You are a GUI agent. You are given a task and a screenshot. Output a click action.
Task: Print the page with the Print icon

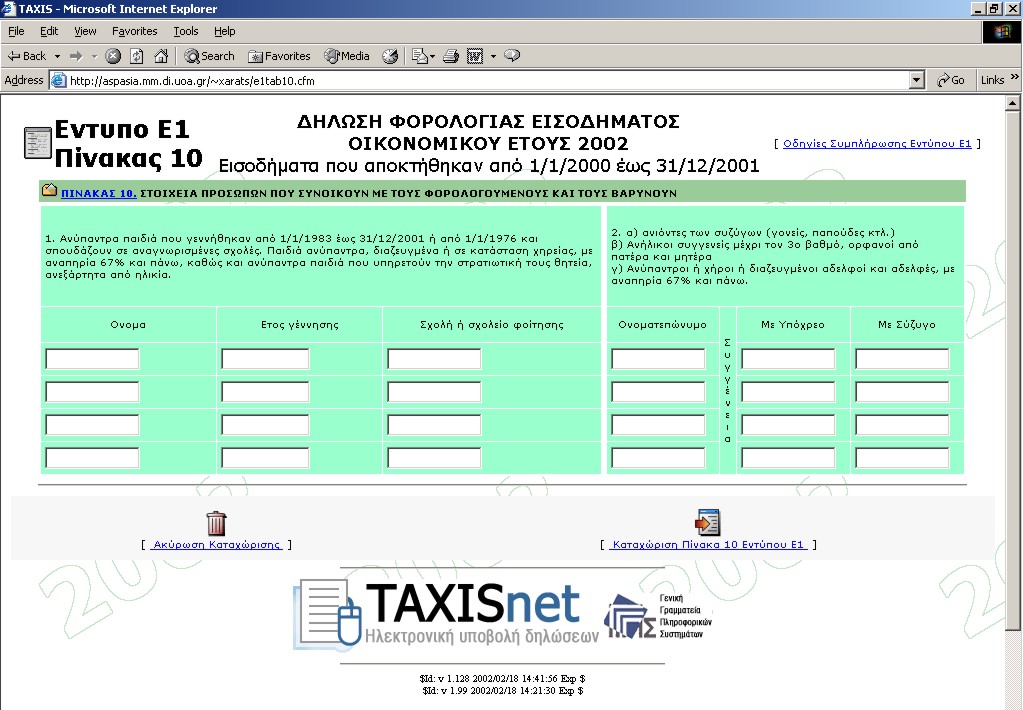pyautogui.click(x=451, y=56)
